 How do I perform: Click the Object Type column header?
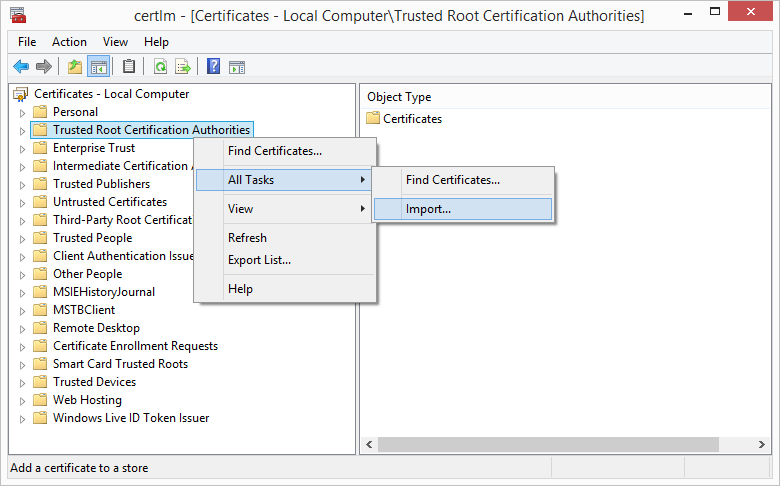pos(399,97)
